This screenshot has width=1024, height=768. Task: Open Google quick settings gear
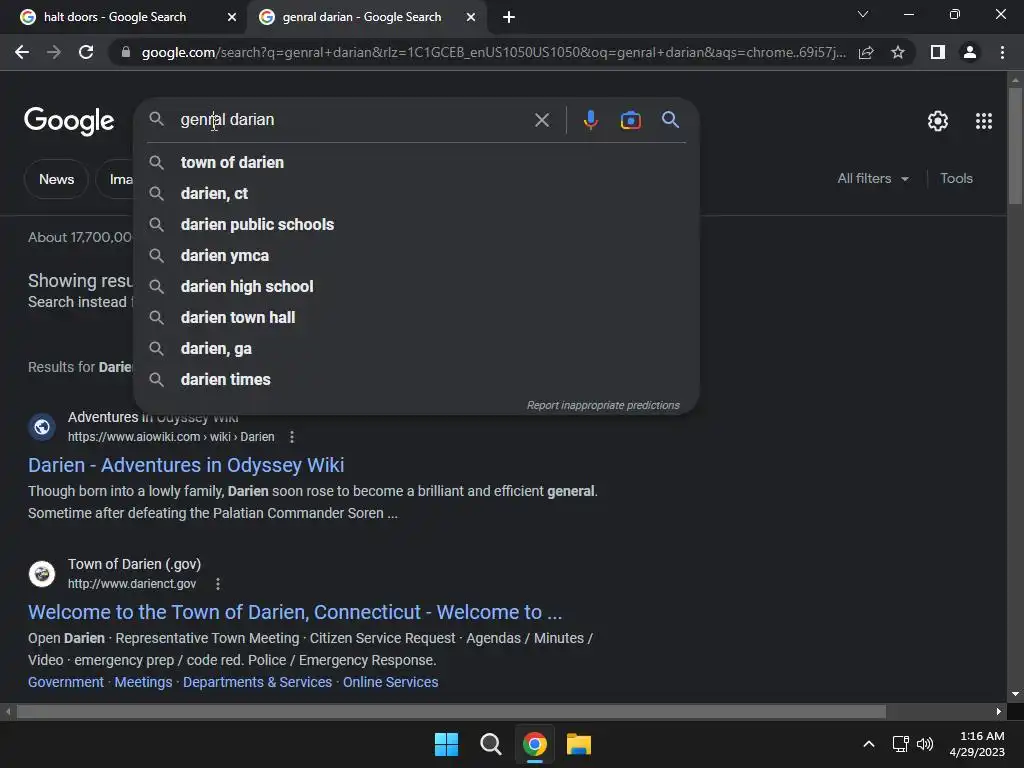[938, 121]
